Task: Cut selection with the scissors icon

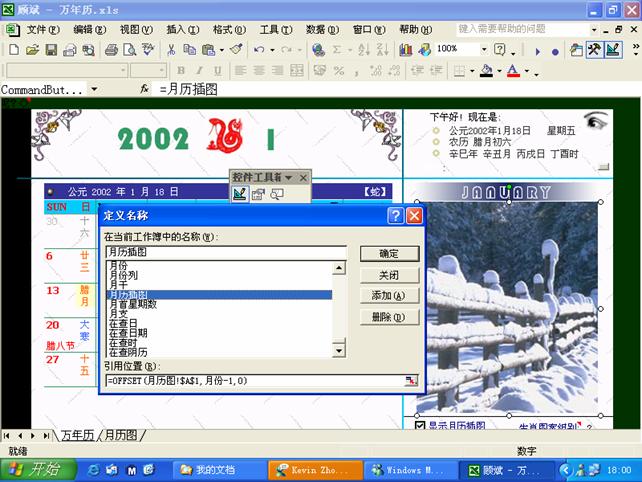Action: 171,50
